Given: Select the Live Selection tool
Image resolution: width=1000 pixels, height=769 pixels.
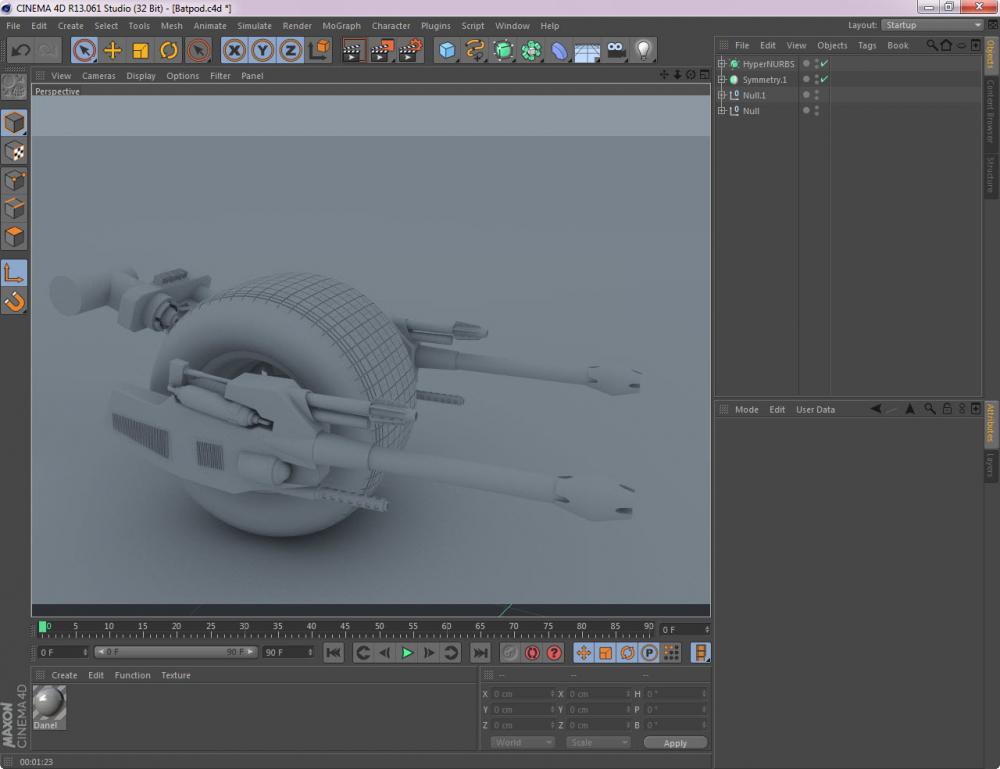Looking at the screenshot, I should pos(84,50).
